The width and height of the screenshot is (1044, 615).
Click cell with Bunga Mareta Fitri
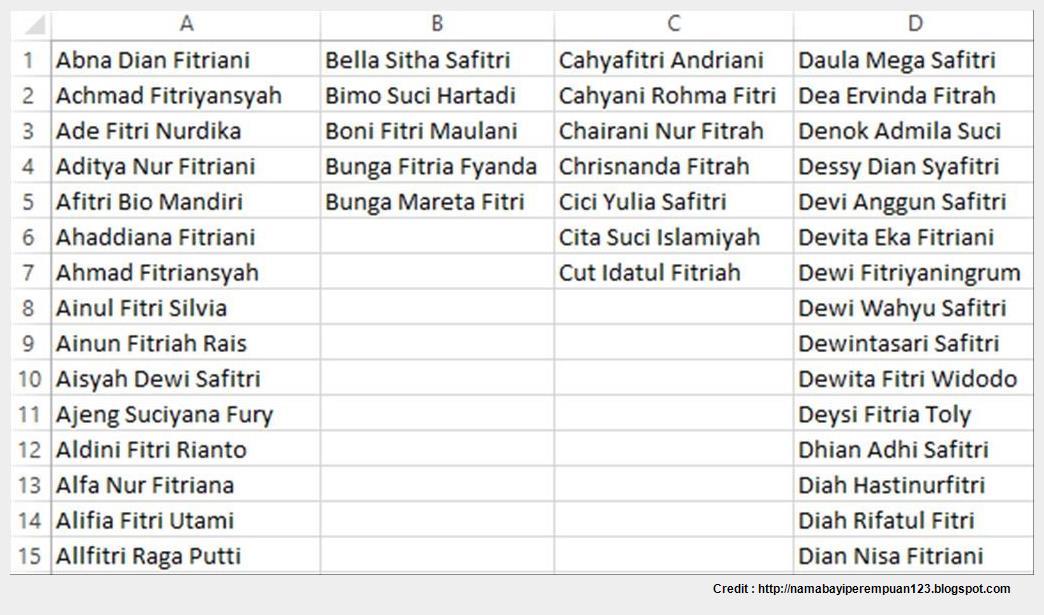437,202
